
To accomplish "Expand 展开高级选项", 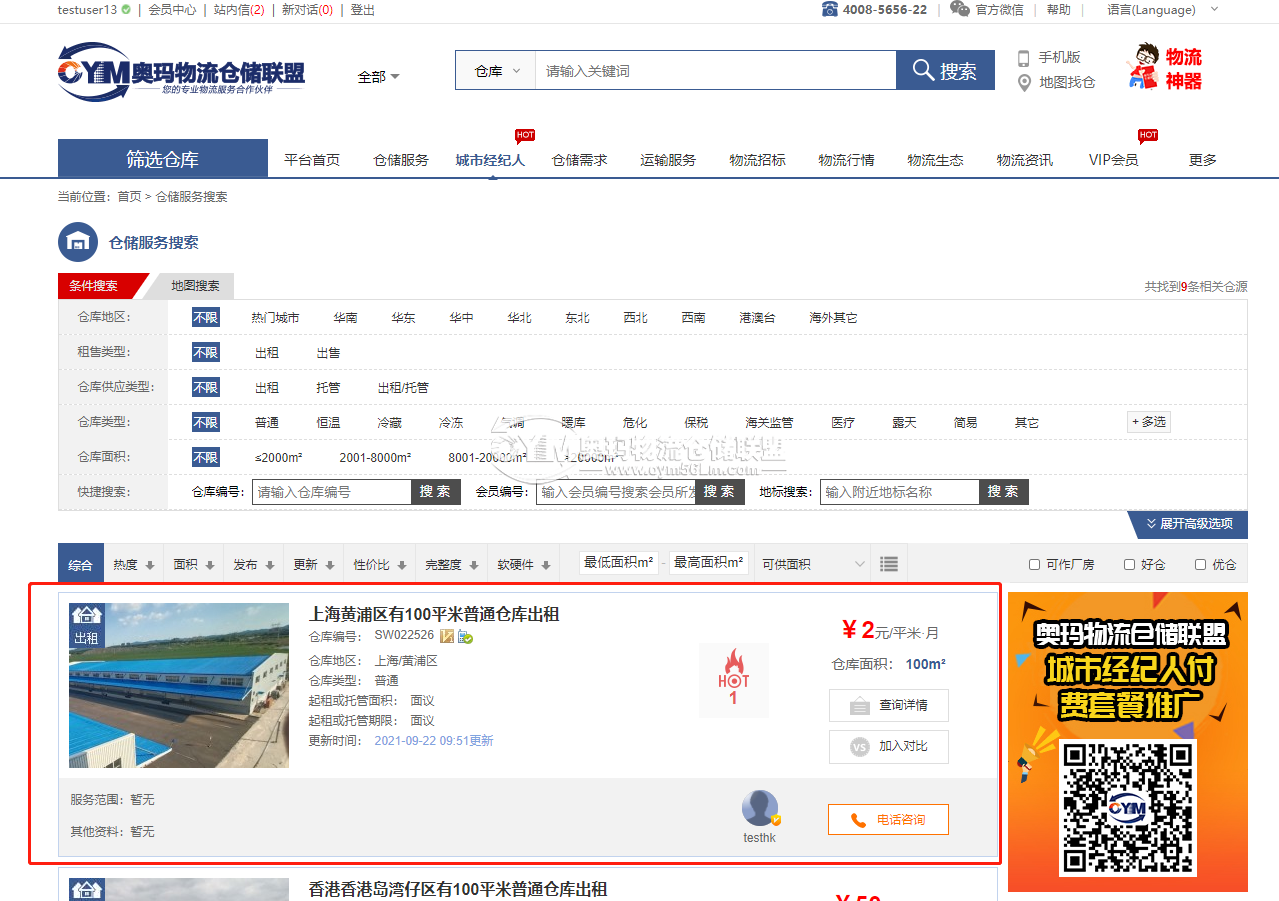I will 1188,523.
